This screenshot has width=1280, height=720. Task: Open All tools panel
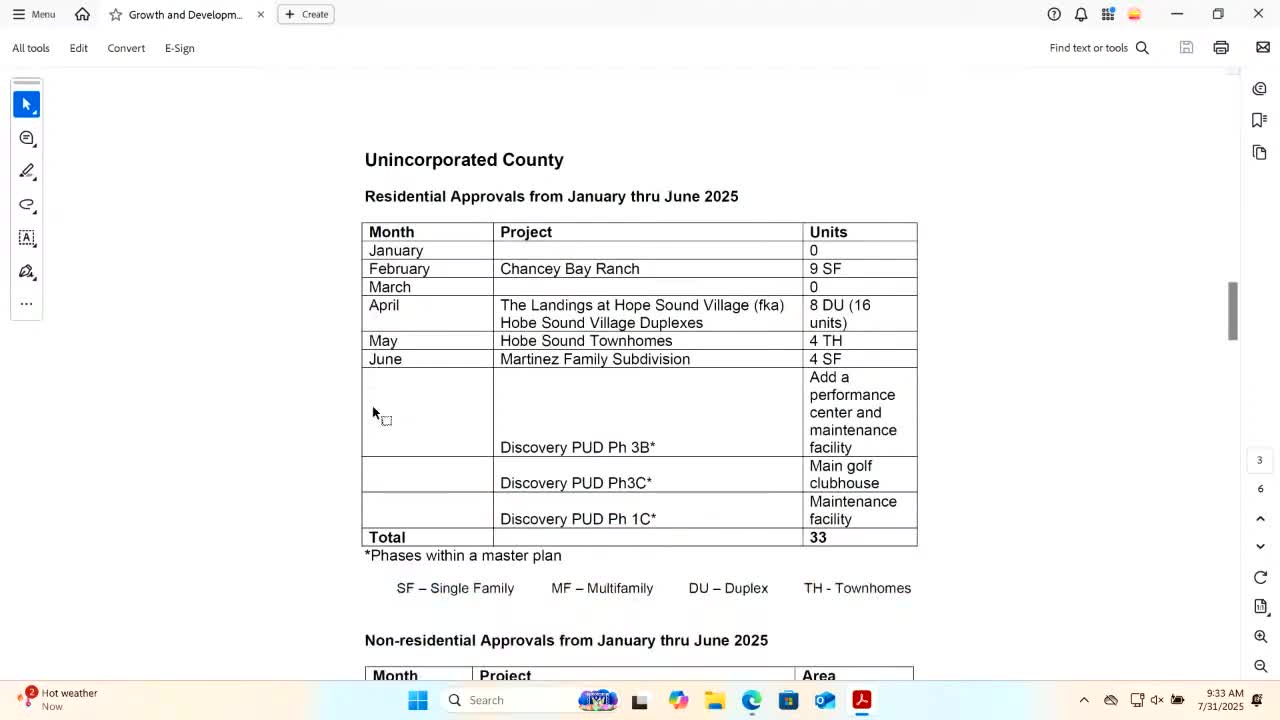(31, 48)
